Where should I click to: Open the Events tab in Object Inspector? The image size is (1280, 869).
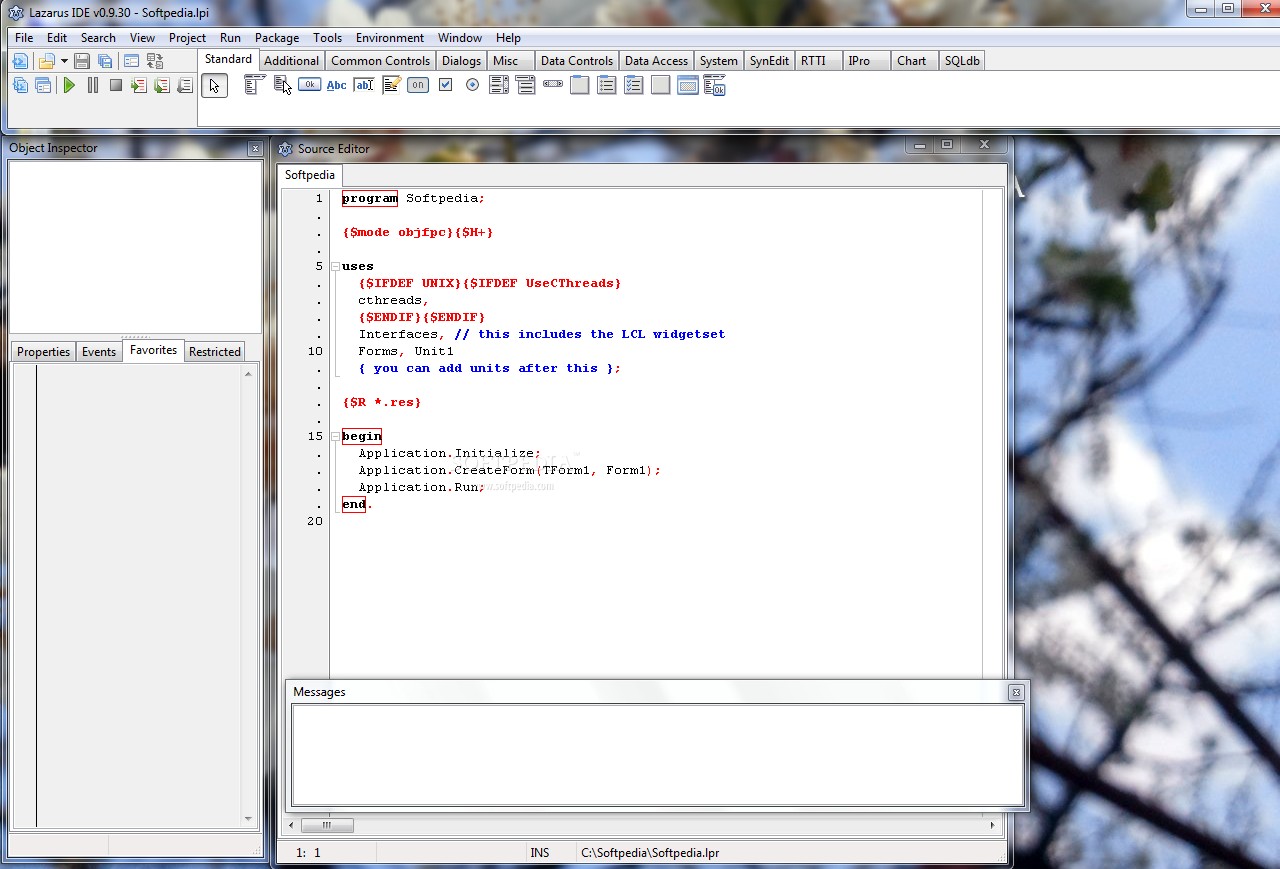coord(99,352)
